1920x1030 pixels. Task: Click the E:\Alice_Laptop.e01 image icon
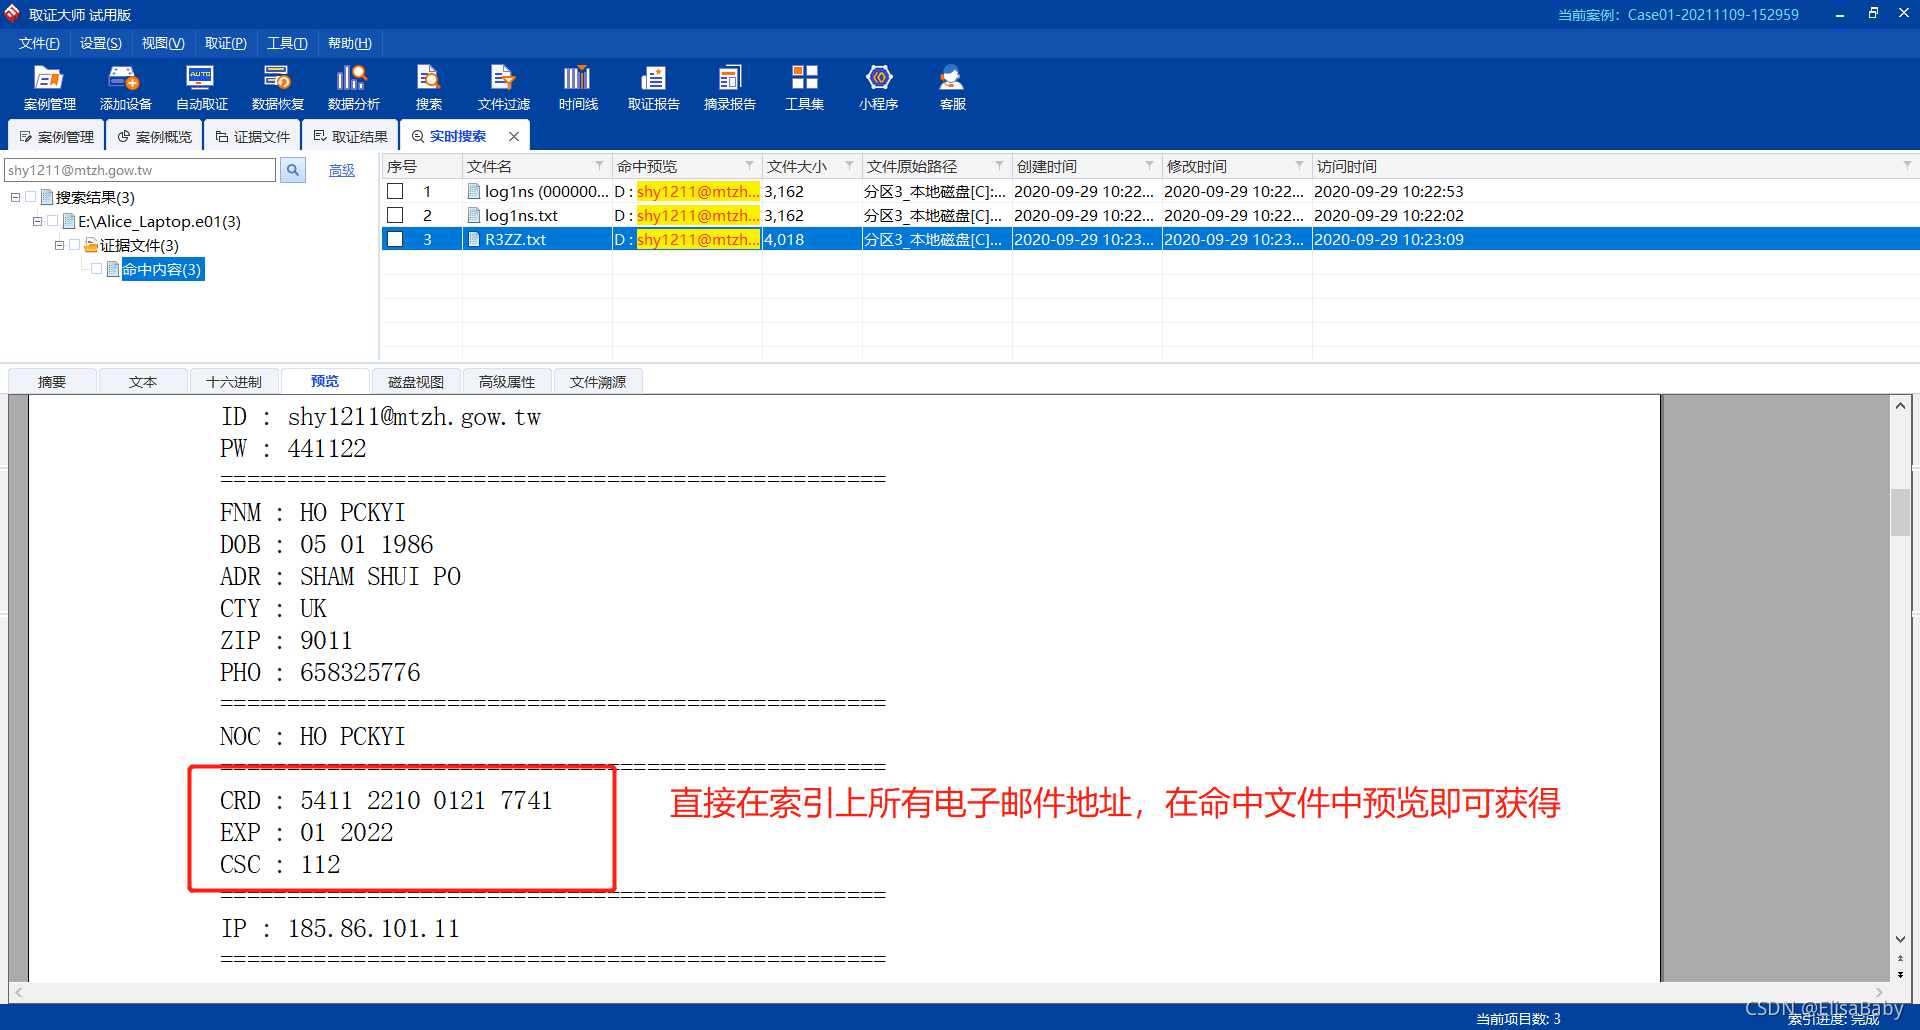[69, 221]
